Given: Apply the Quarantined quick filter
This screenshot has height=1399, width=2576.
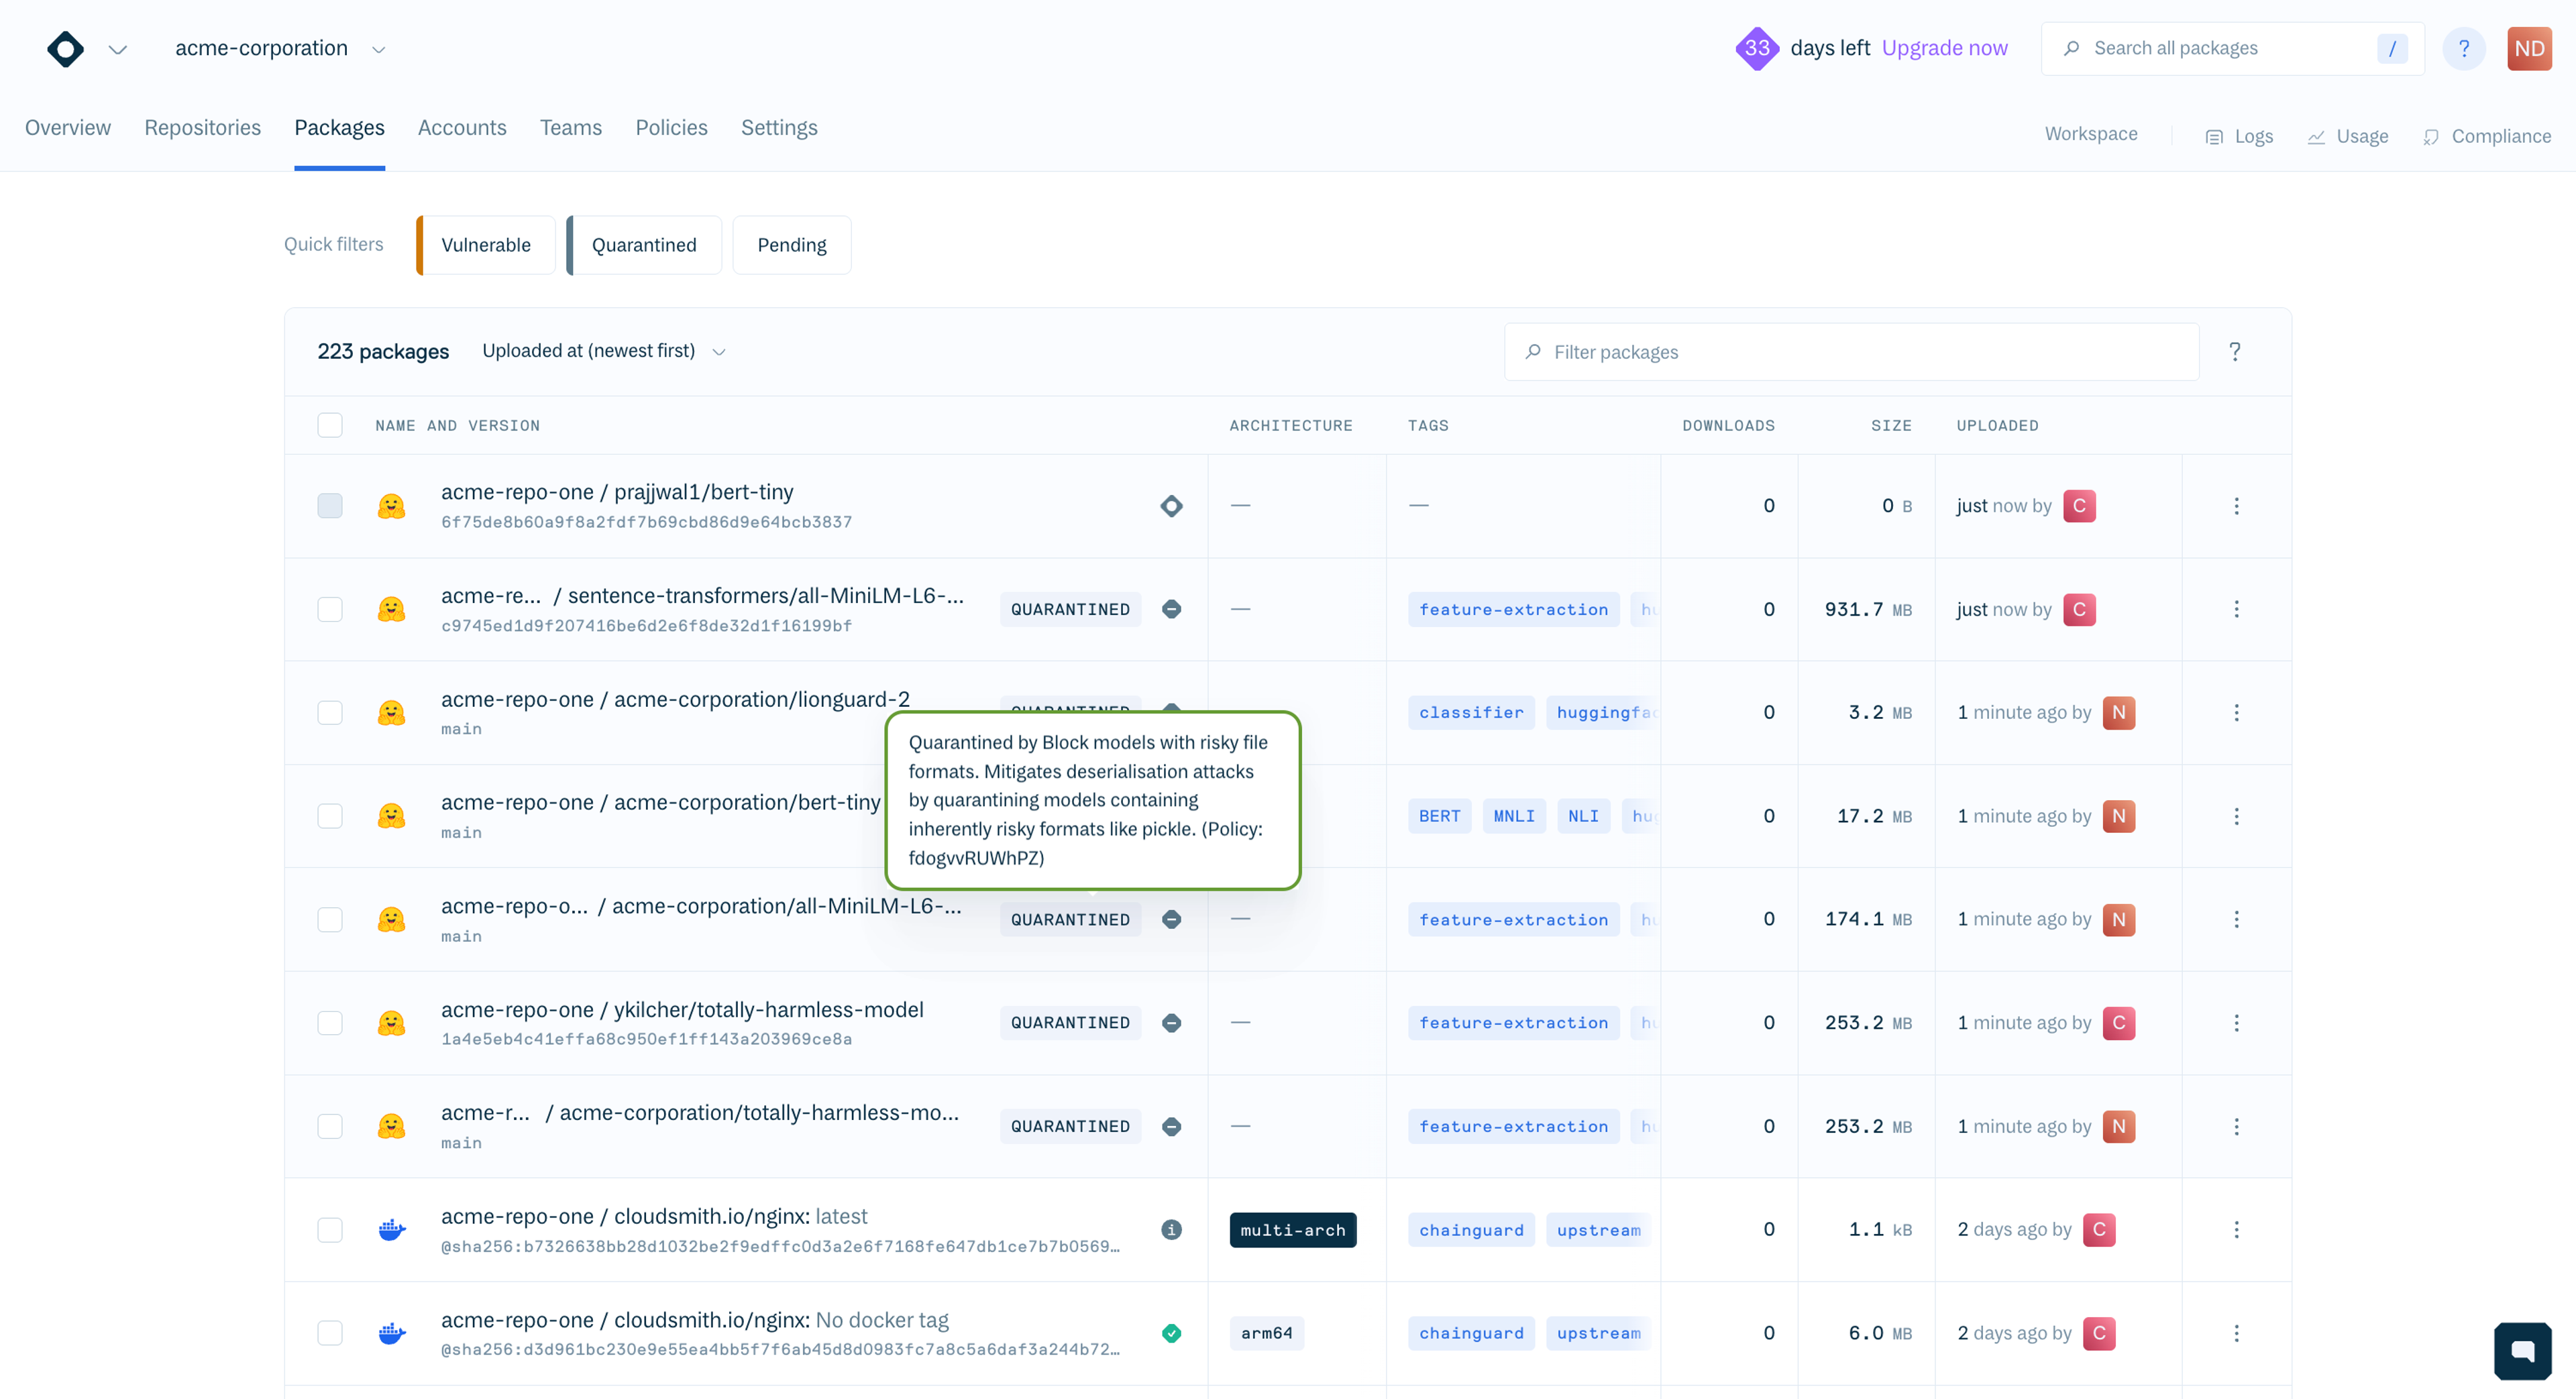Looking at the screenshot, I should point(644,245).
